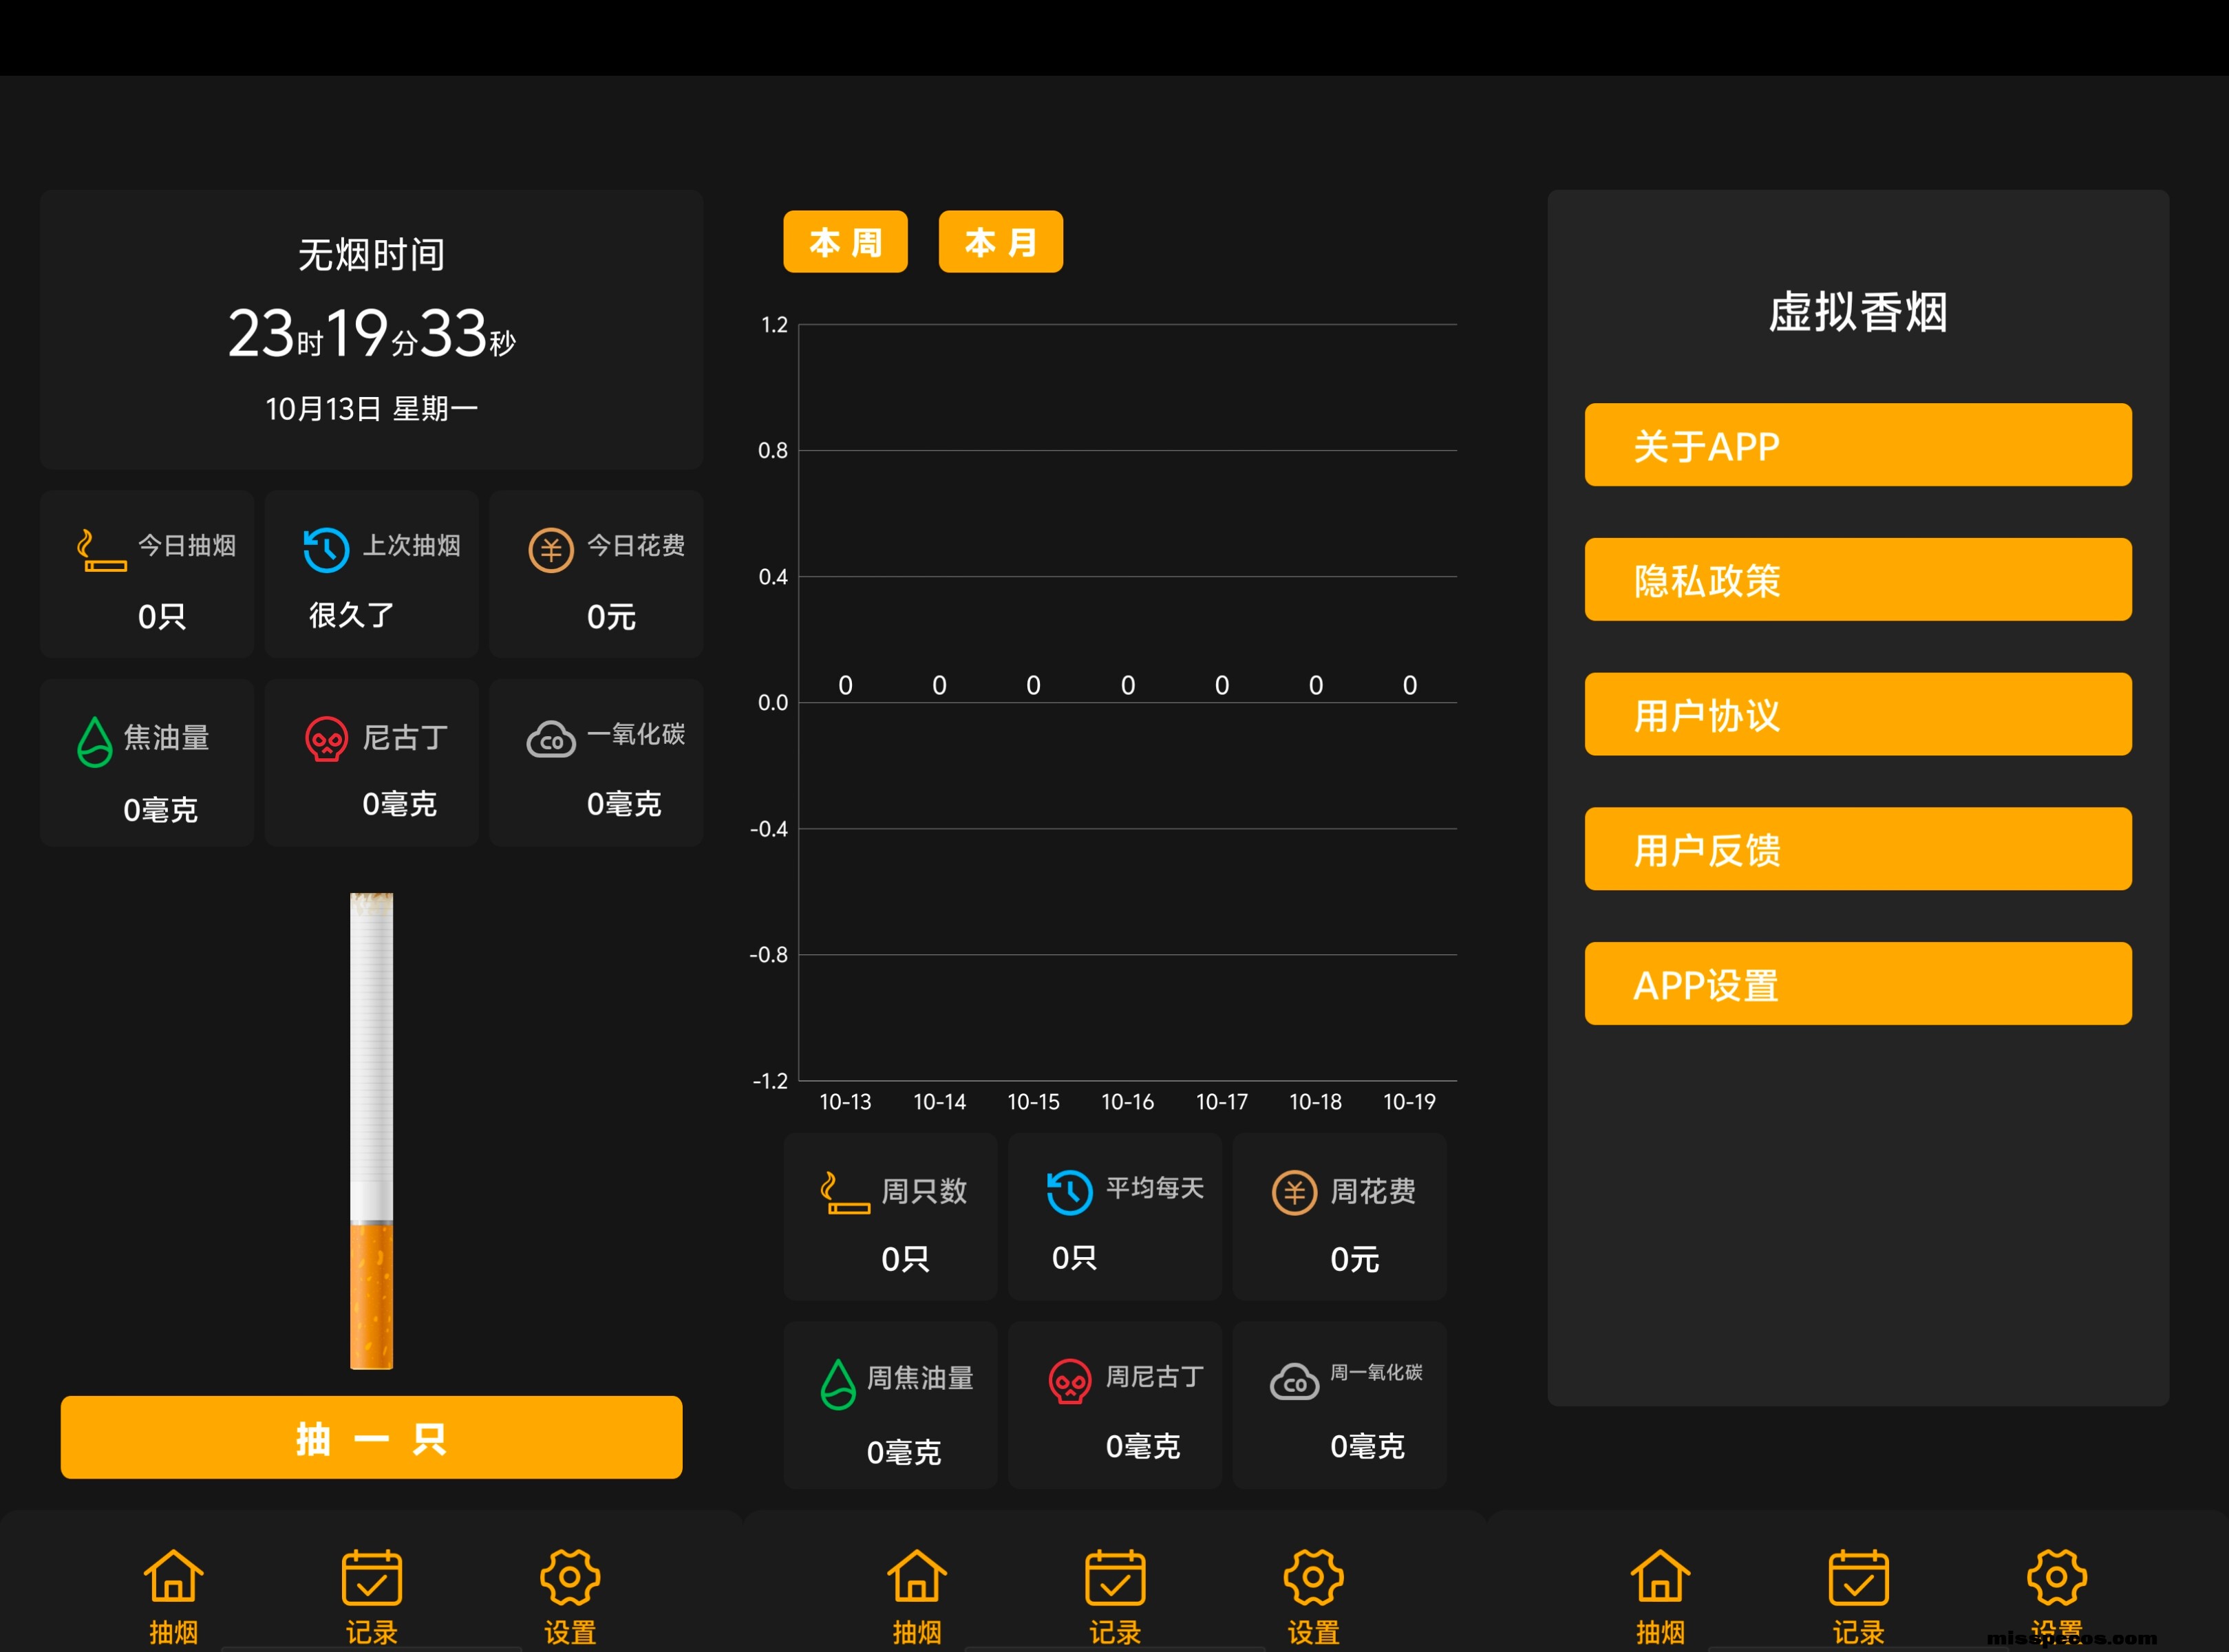Switch the chart to 本月 view

(1000, 242)
